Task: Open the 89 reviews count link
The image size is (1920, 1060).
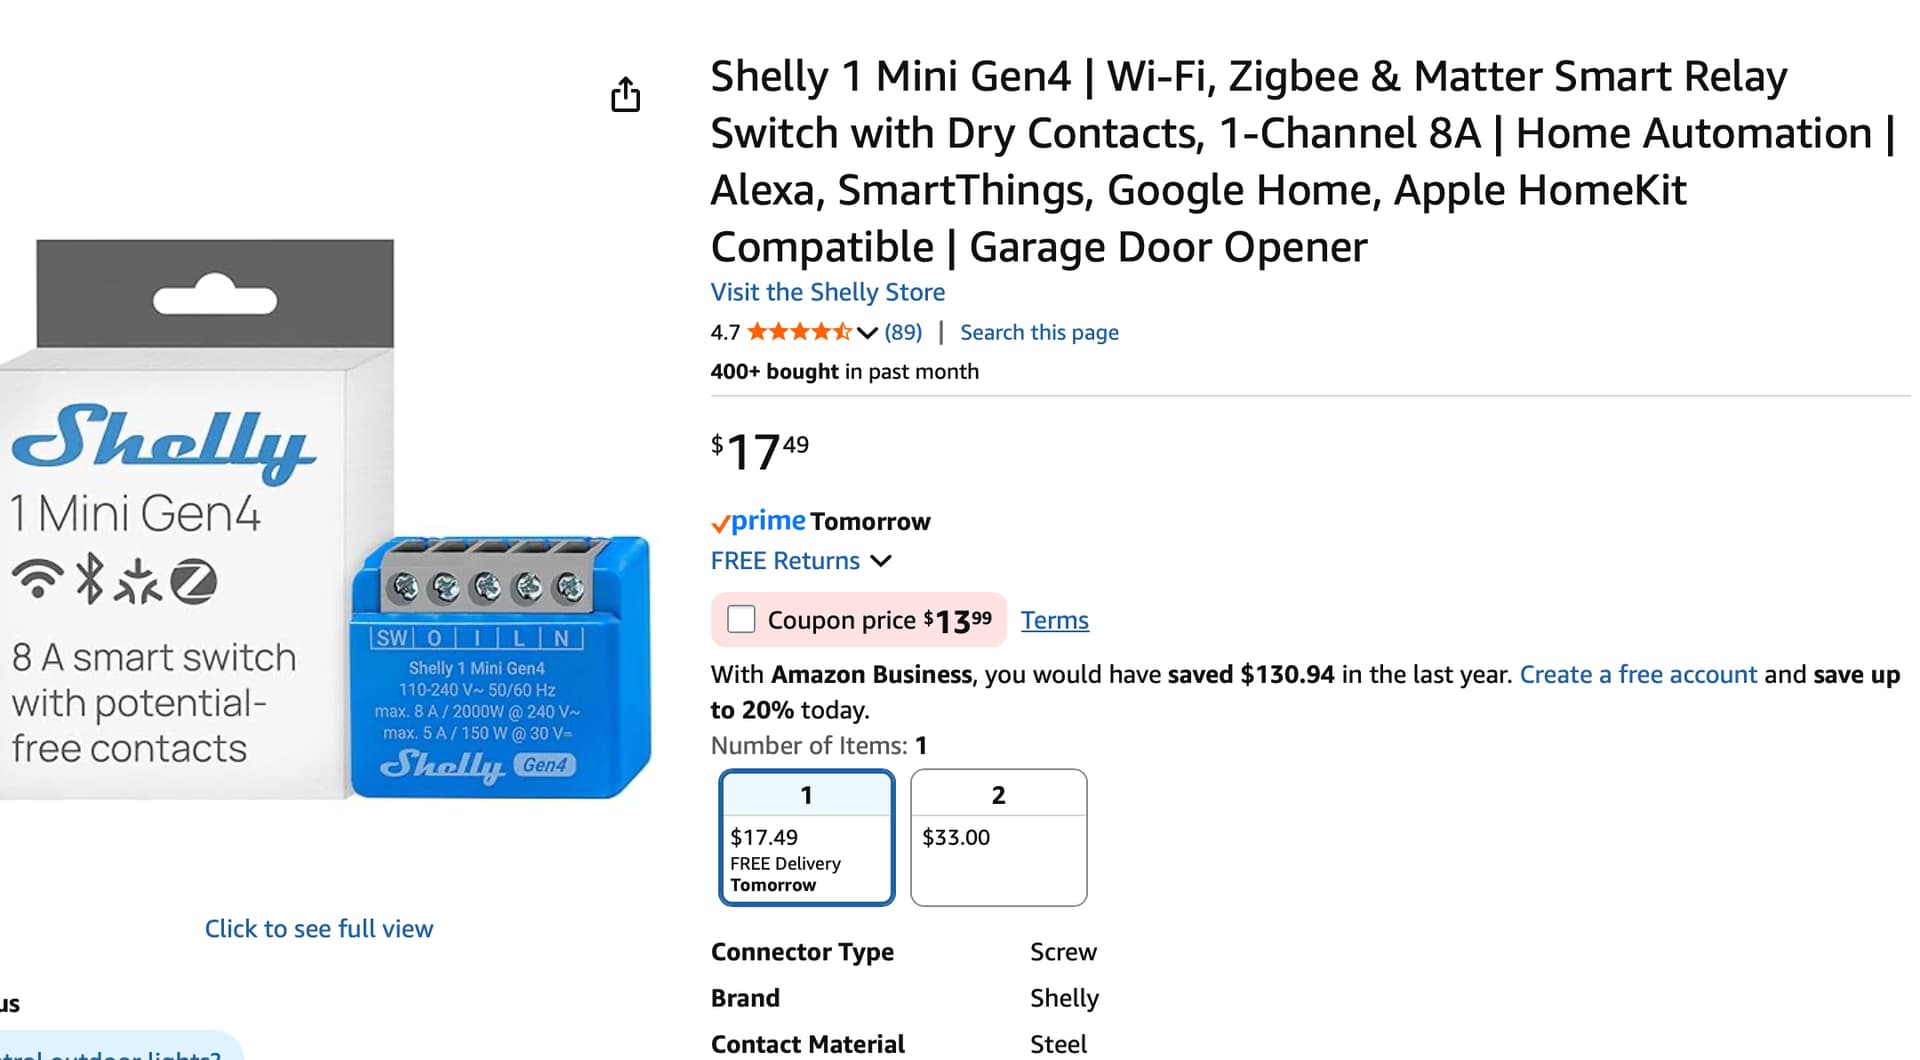Action: 903,333
